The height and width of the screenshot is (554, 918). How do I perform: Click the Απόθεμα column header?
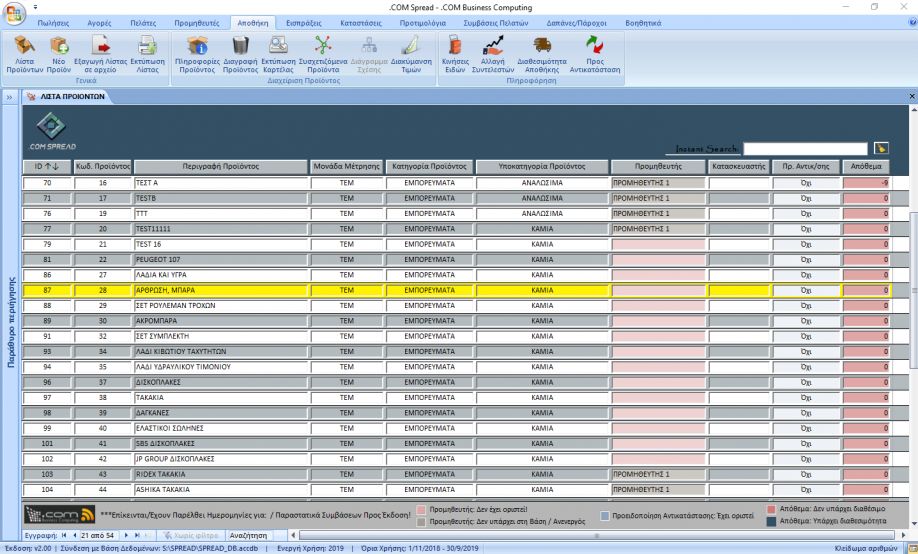[x=866, y=166]
